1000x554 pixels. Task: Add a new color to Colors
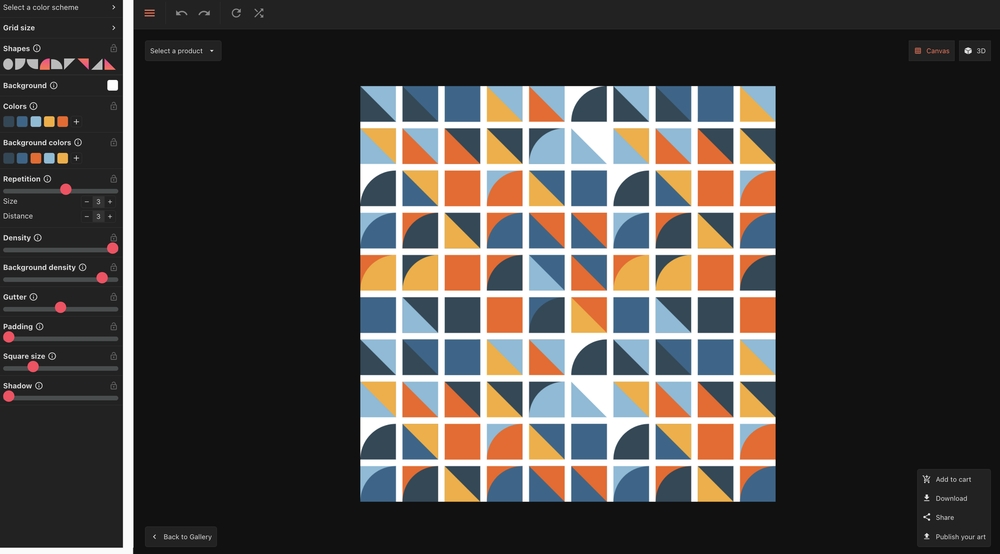coord(77,122)
